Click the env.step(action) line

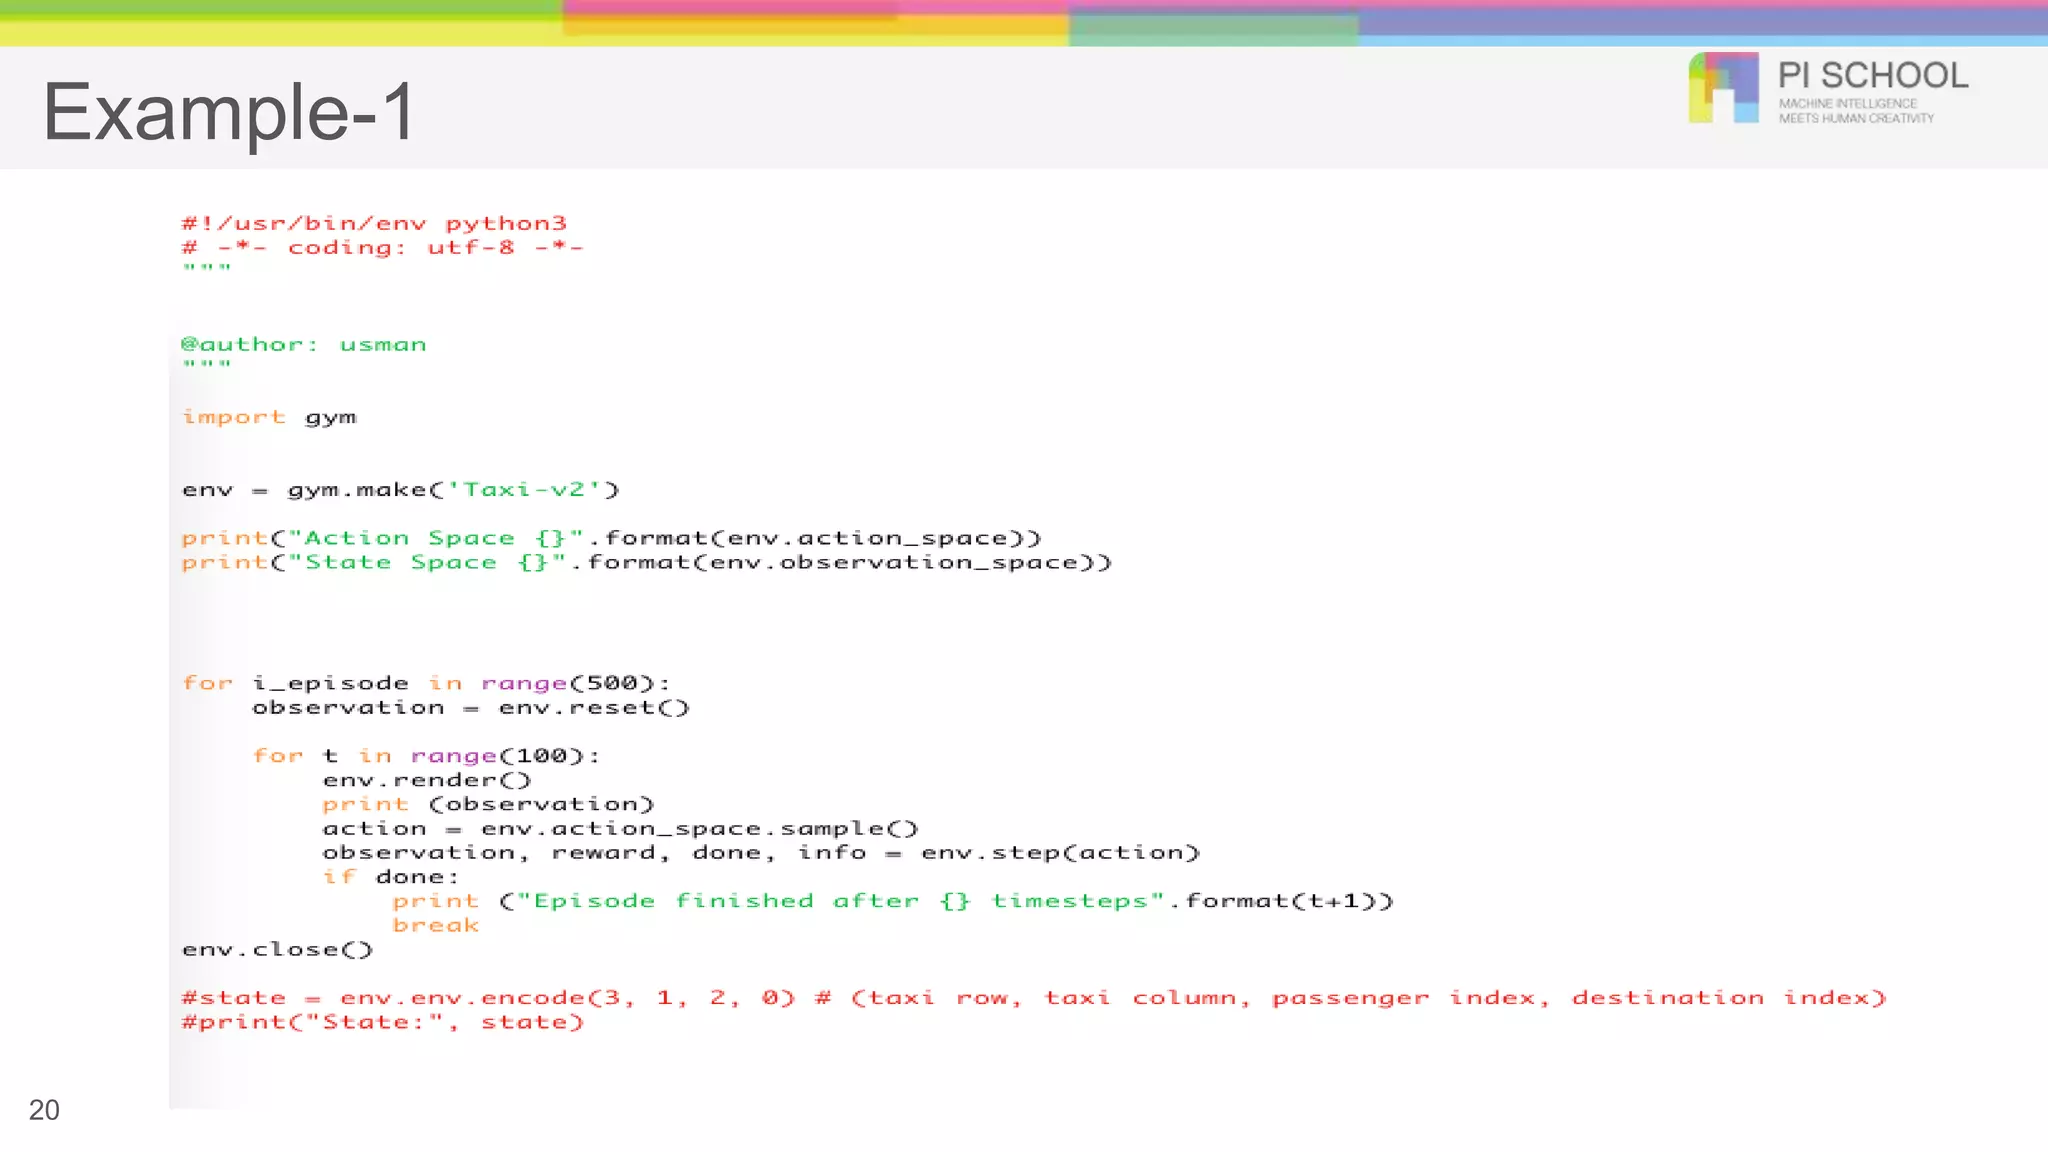(x=760, y=852)
